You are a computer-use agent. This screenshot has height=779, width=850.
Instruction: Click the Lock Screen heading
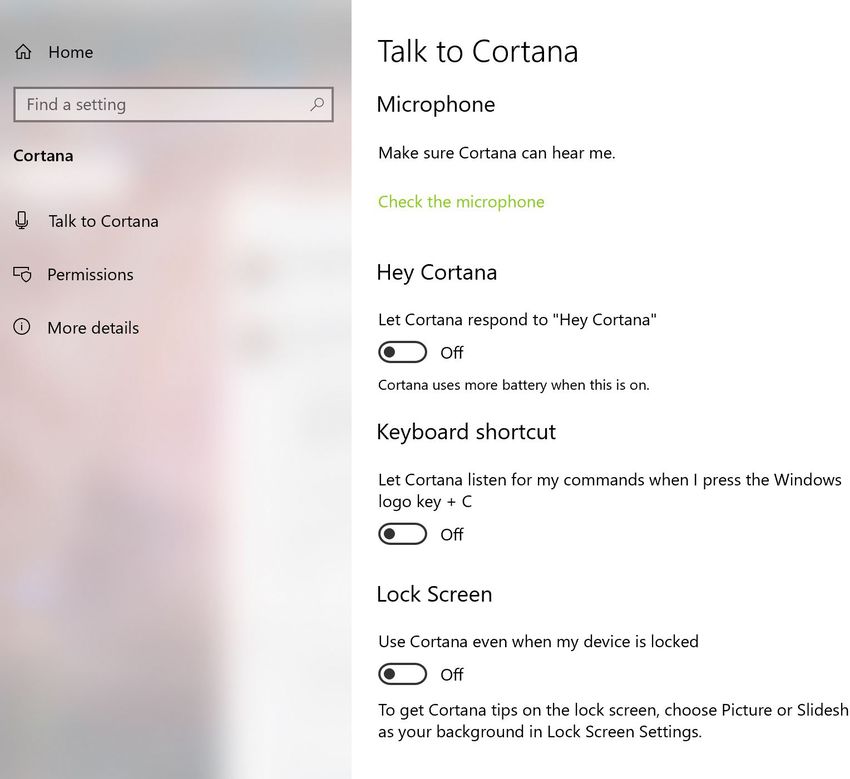click(434, 594)
